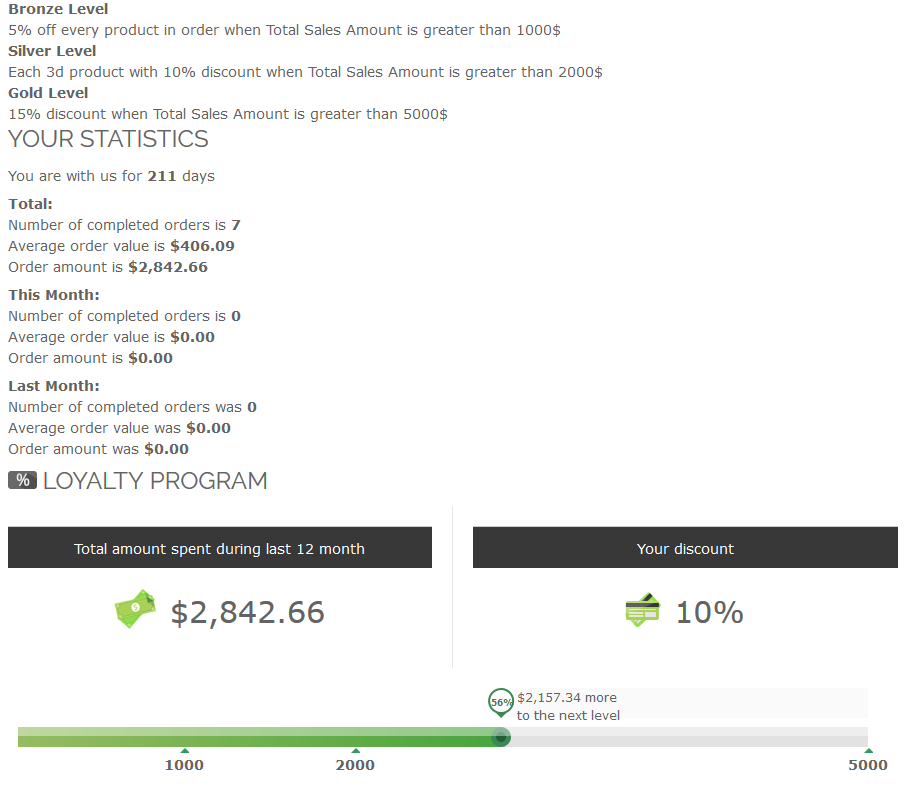909x799 pixels.
Task: Click the round handle on the loyalty progress bar
Action: [x=501, y=737]
